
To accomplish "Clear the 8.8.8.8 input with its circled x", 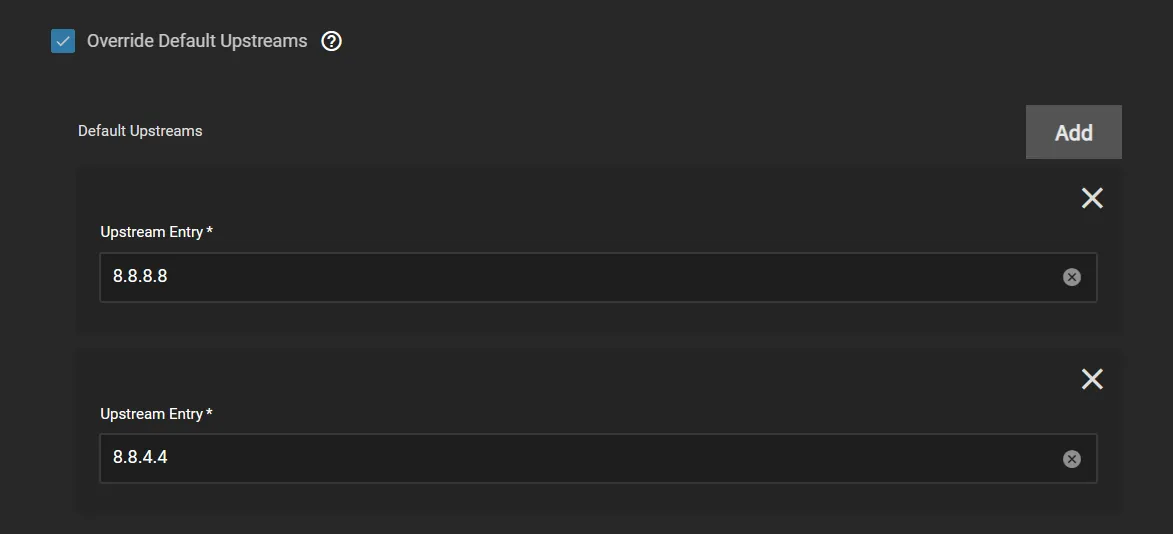I will (x=1072, y=277).
